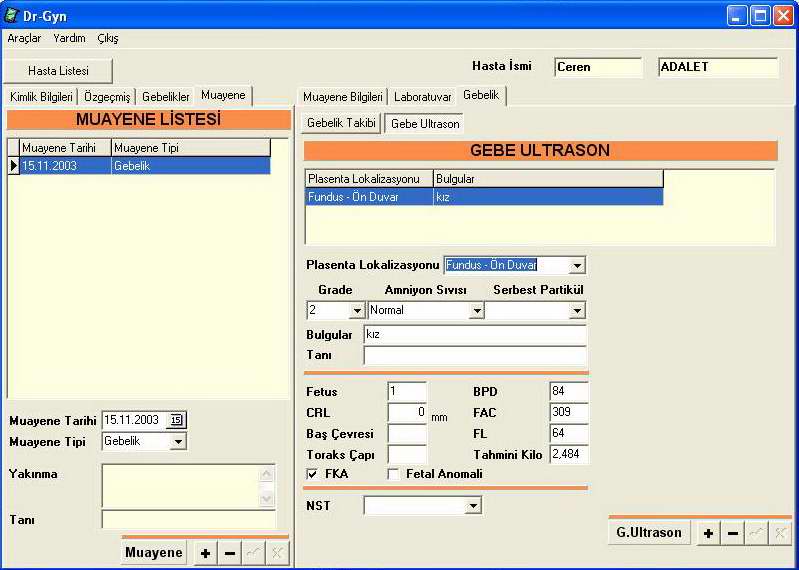This screenshot has width=799, height=570.
Task: Click the Yakınma text area scrollbar
Action: click(x=267, y=486)
